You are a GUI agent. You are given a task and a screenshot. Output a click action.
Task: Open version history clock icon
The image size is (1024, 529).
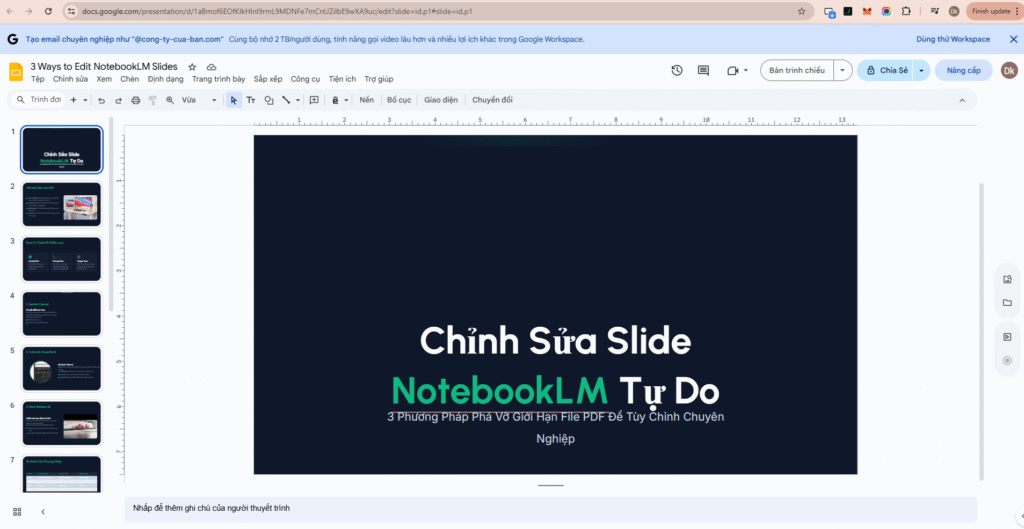(x=677, y=71)
